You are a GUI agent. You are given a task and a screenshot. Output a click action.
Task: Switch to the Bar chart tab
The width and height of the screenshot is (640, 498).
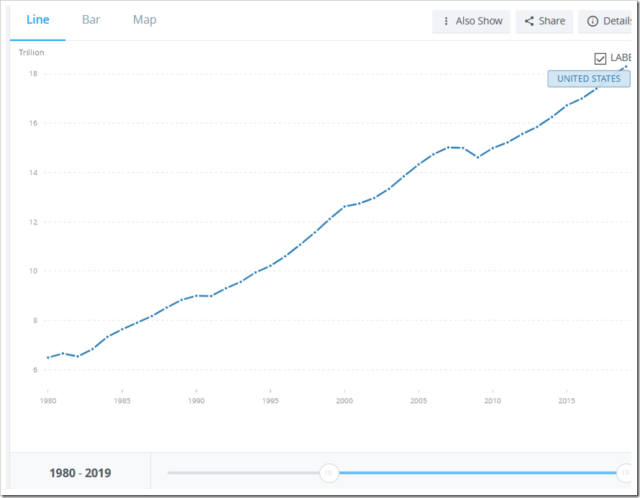pyautogui.click(x=91, y=20)
